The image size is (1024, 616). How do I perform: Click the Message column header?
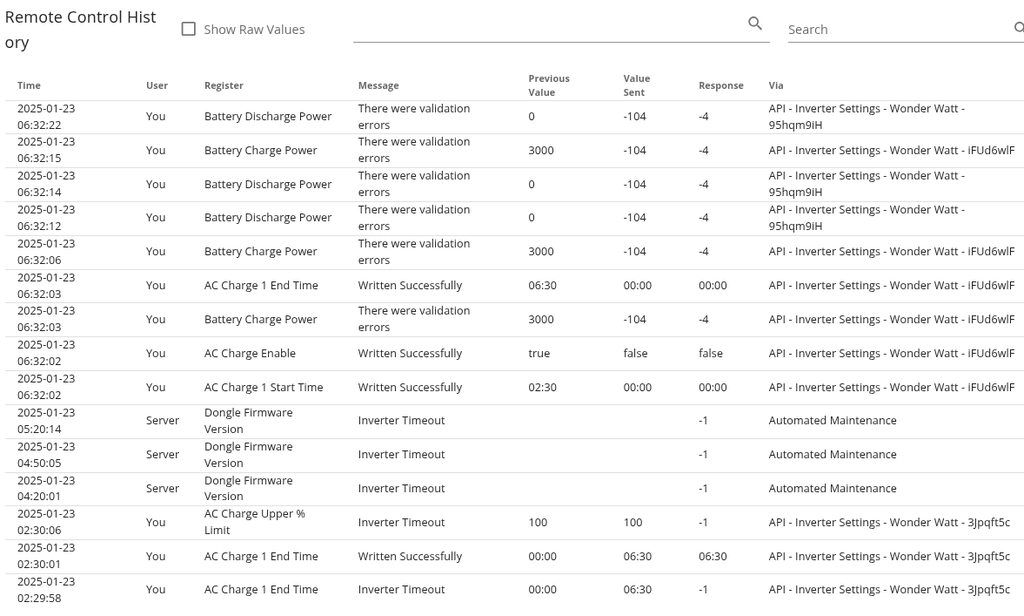(x=378, y=86)
